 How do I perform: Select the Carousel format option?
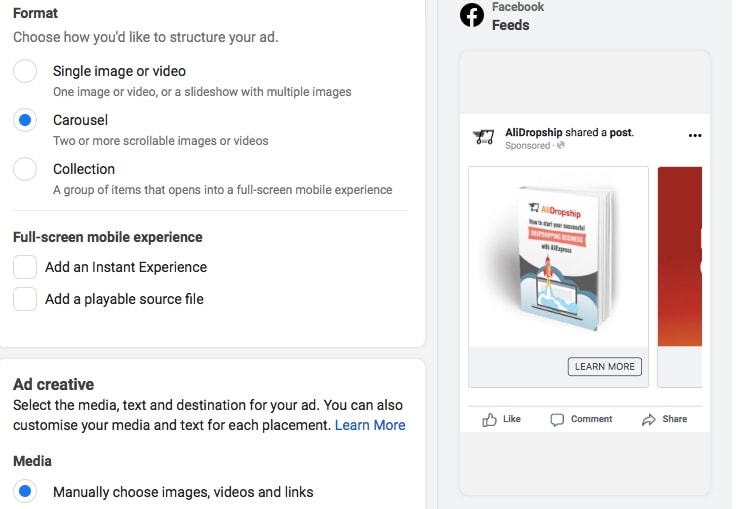coord(25,120)
